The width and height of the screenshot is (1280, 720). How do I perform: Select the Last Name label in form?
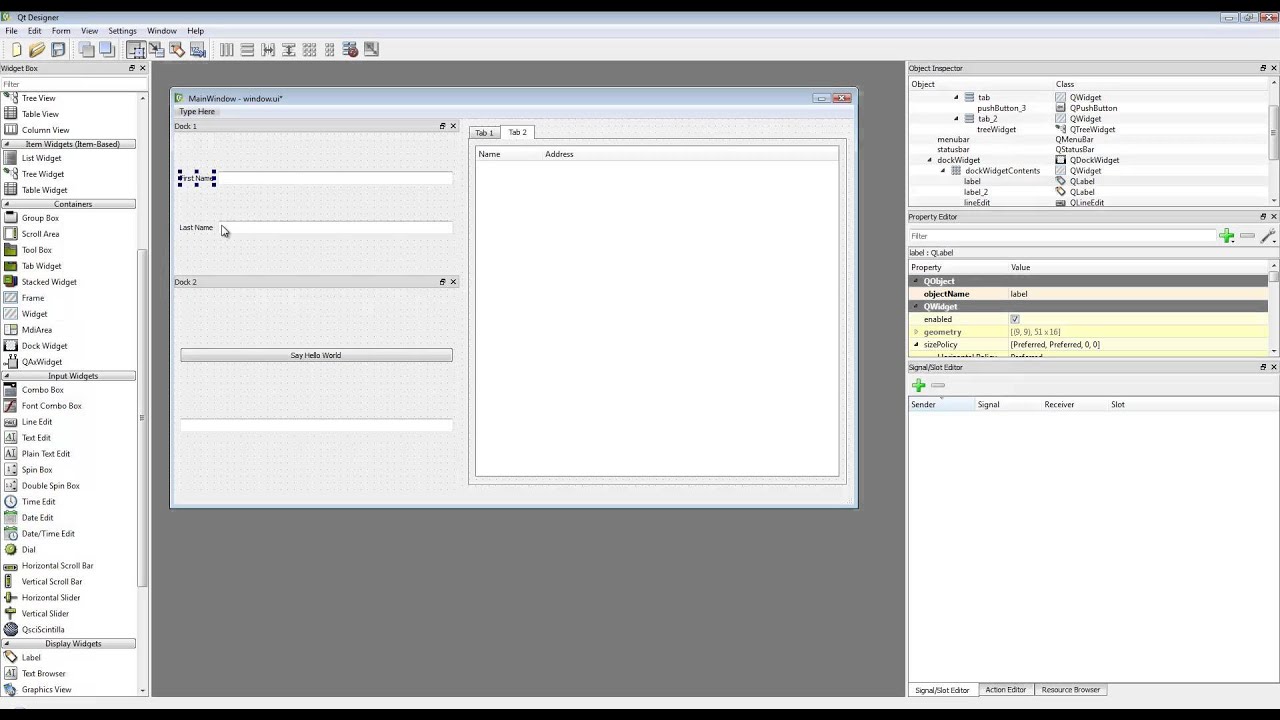tap(196, 228)
